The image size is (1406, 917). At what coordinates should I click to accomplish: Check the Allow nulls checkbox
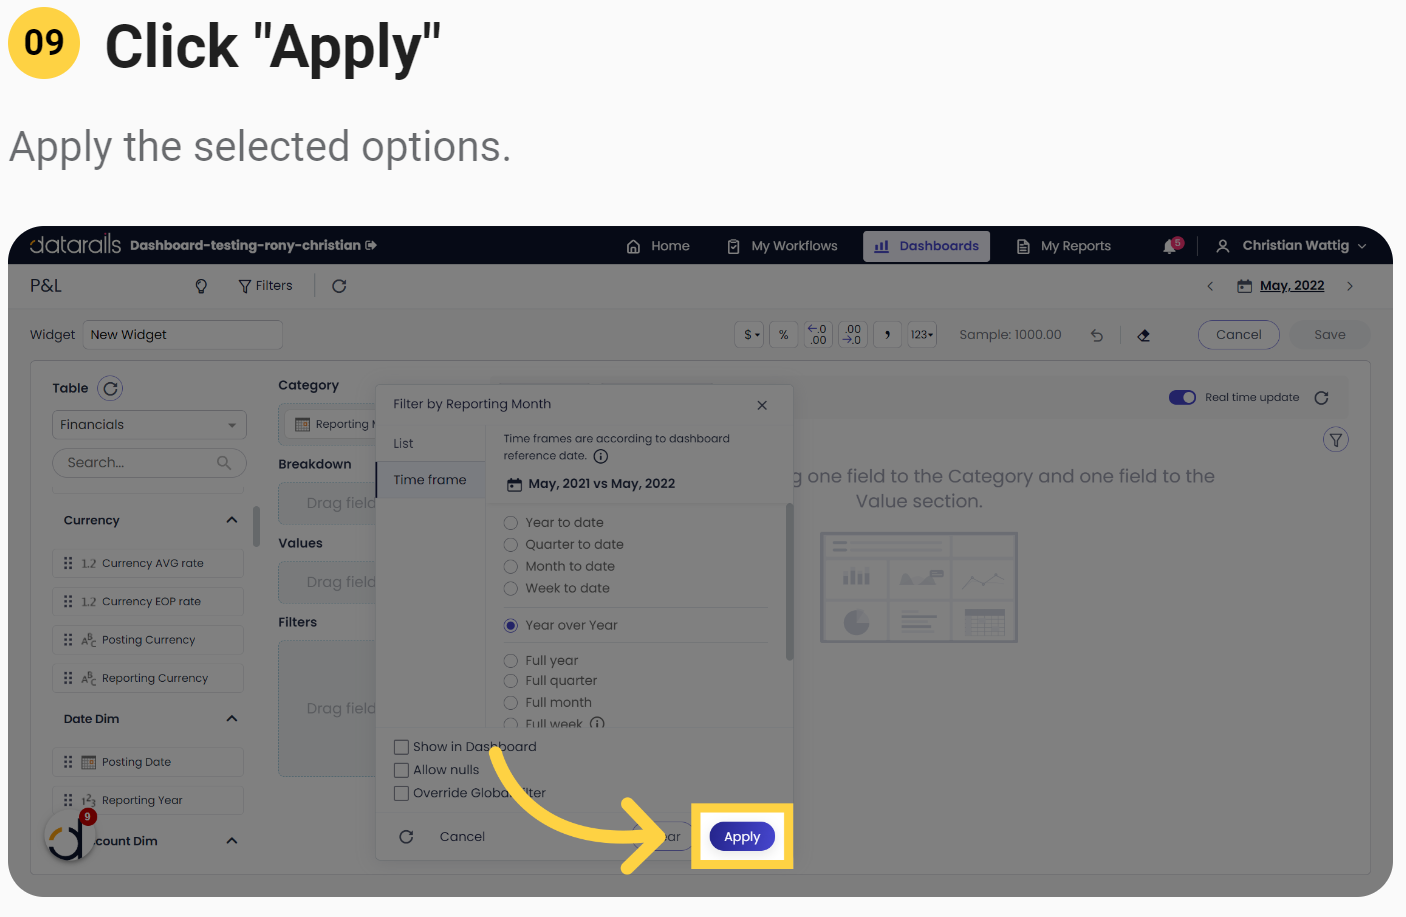point(402,770)
